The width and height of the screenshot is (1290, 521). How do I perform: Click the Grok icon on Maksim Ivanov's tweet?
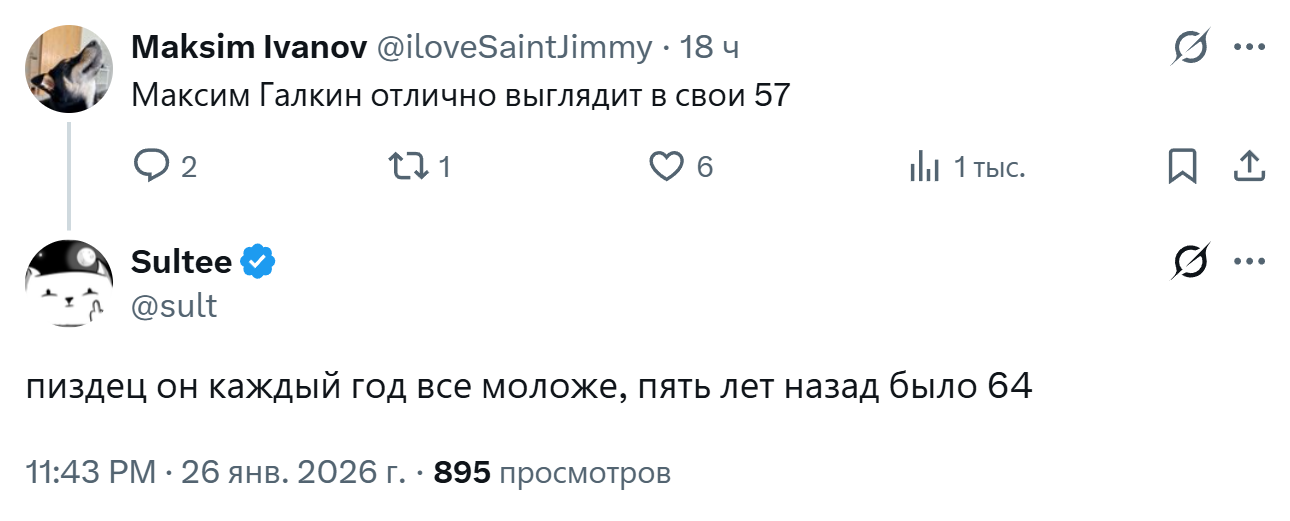pyautogui.click(x=1190, y=47)
